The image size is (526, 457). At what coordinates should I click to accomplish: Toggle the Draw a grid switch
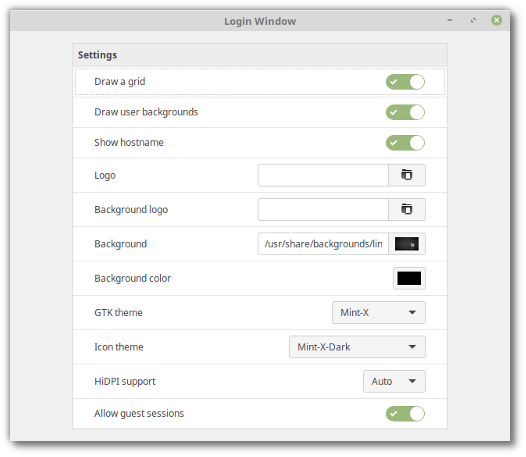(405, 82)
